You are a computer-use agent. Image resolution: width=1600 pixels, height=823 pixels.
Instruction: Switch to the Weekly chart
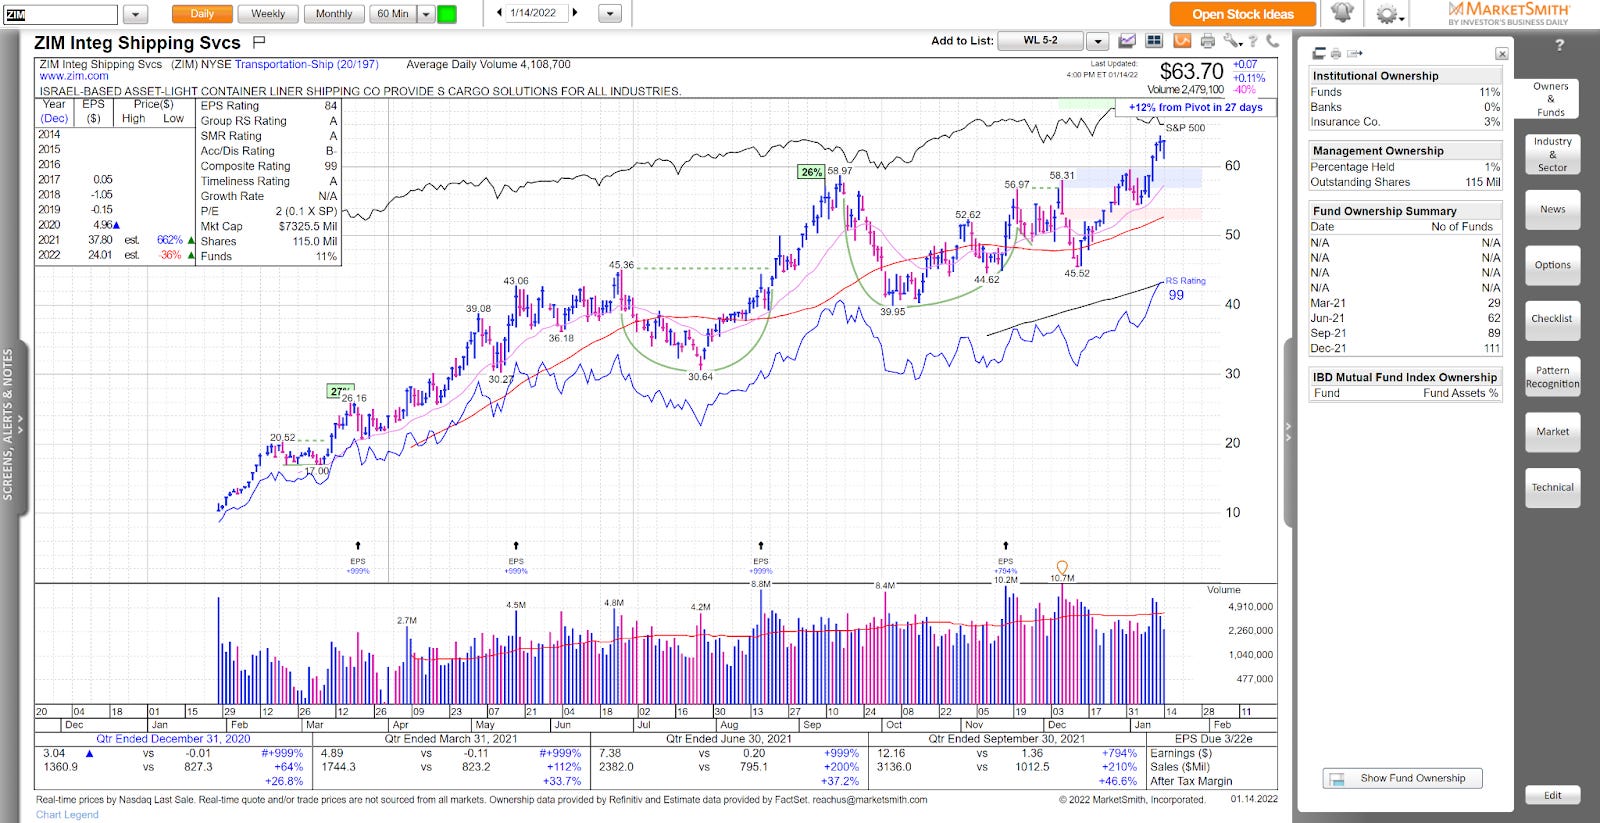[268, 14]
